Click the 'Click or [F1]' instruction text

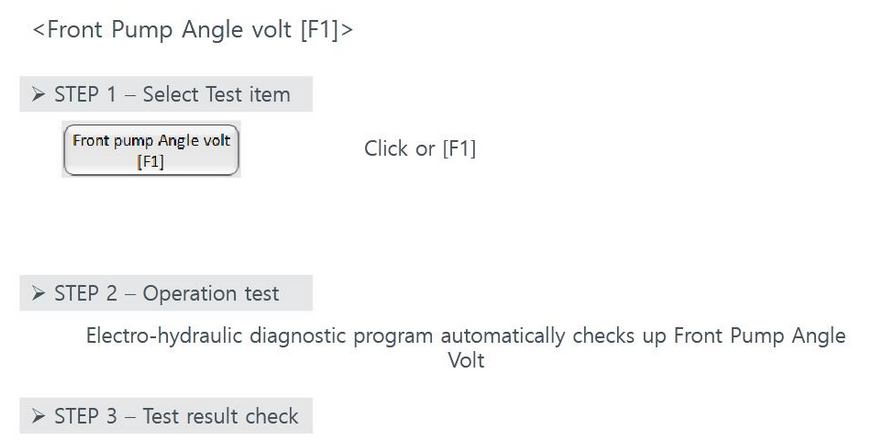point(420,149)
